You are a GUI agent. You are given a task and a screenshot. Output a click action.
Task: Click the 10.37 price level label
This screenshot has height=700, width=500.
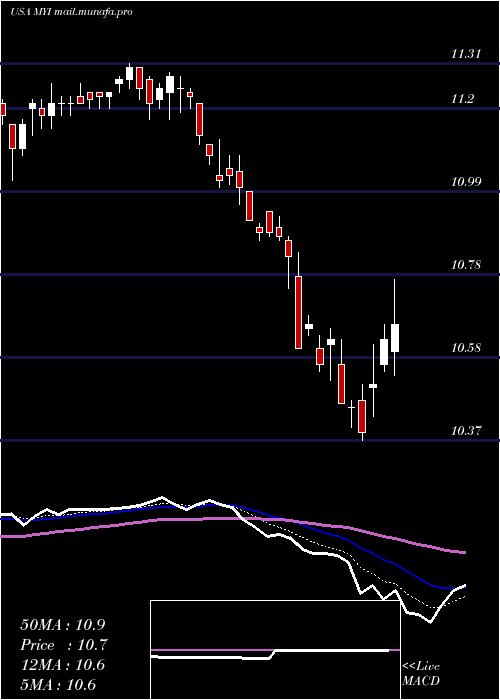466,431
